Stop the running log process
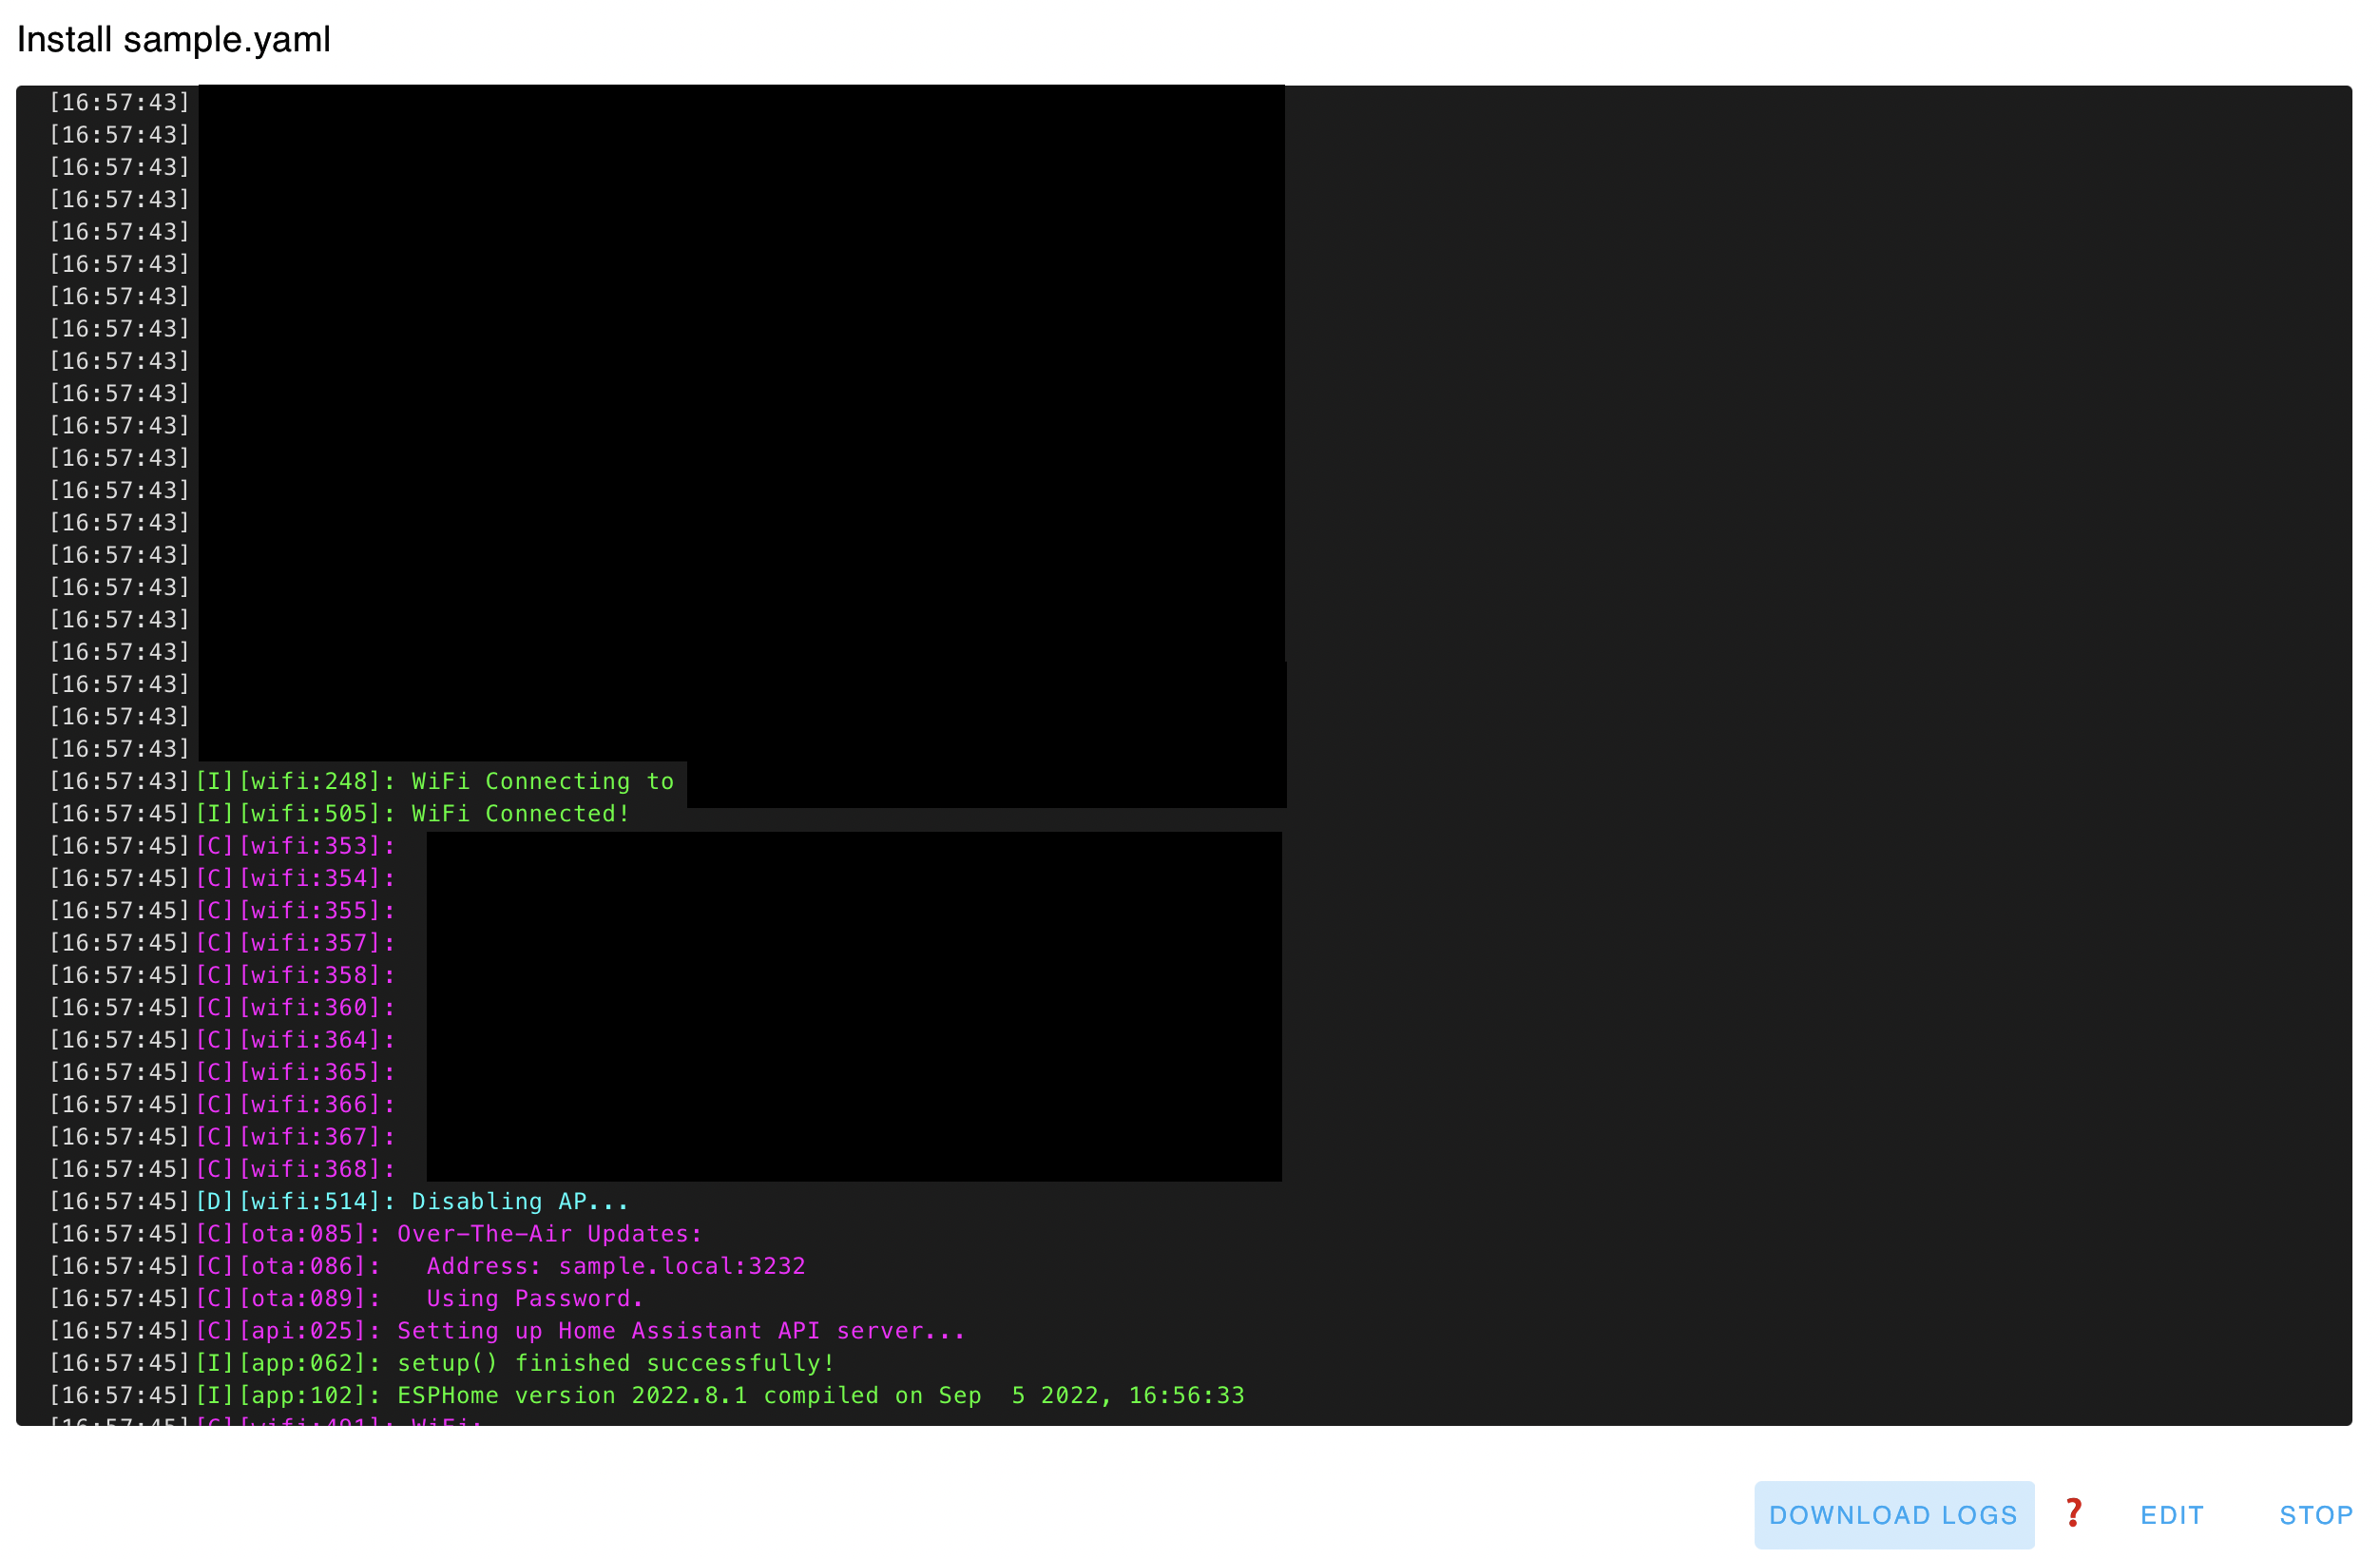Viewport: 2380px width, 1559px height. coord(2315,1514)
